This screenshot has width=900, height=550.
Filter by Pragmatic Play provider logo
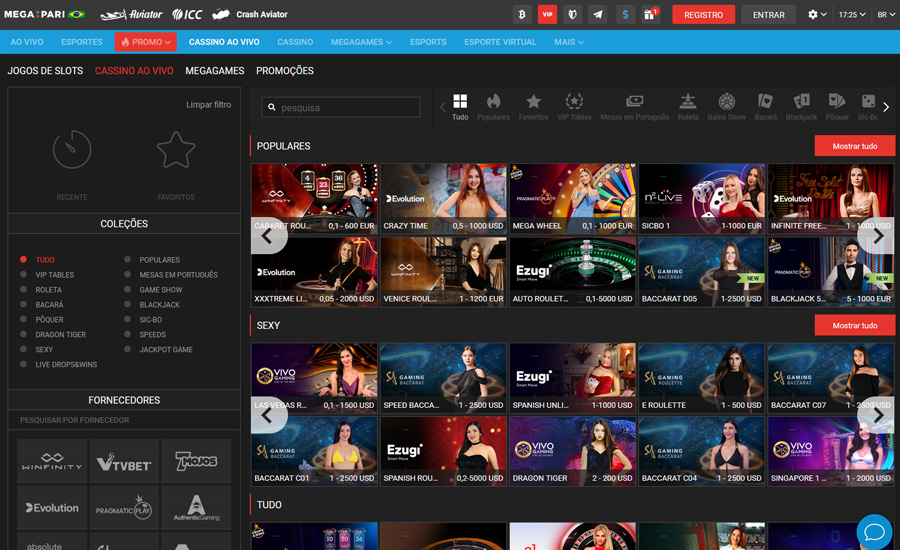click(x=124, y=508)
